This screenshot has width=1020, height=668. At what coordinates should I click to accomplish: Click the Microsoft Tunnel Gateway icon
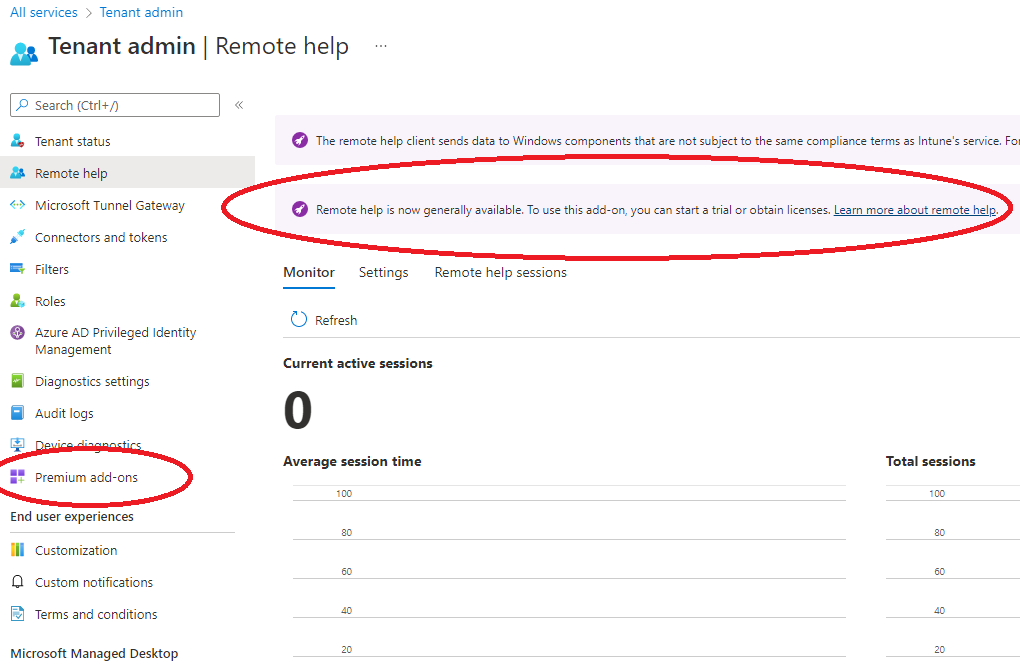pos(18,205)
